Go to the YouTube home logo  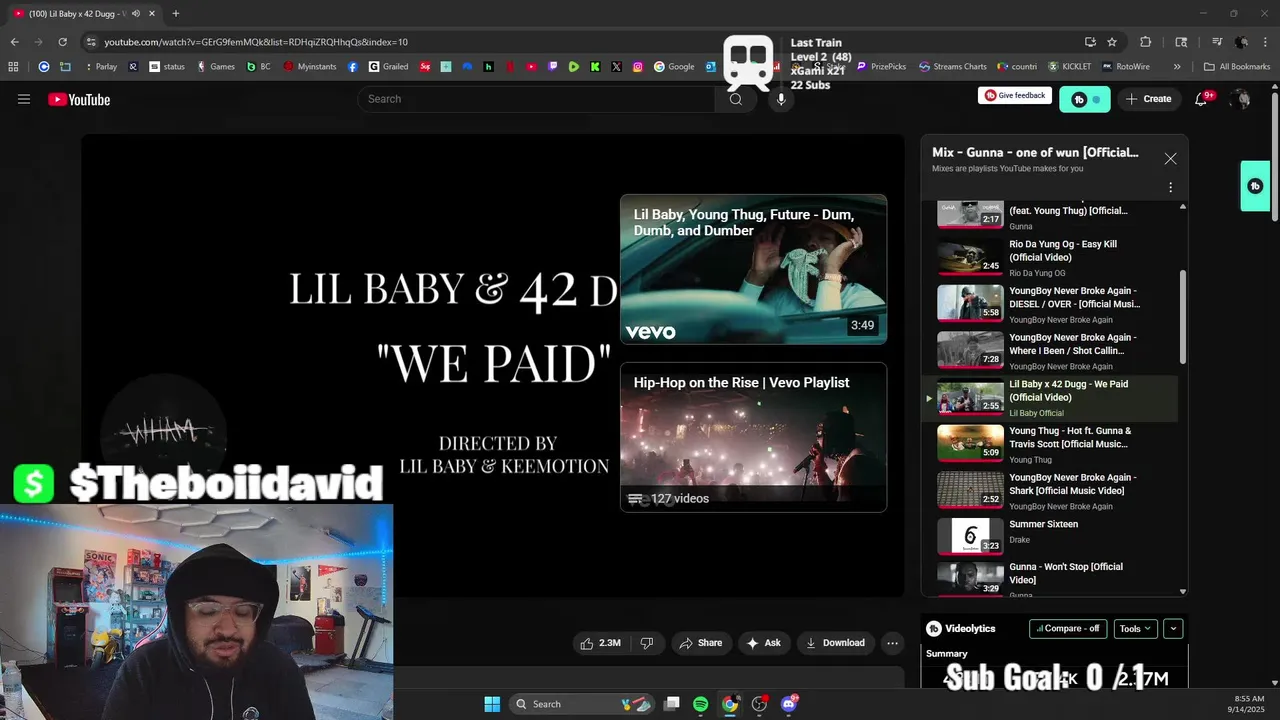pos(79,99)
